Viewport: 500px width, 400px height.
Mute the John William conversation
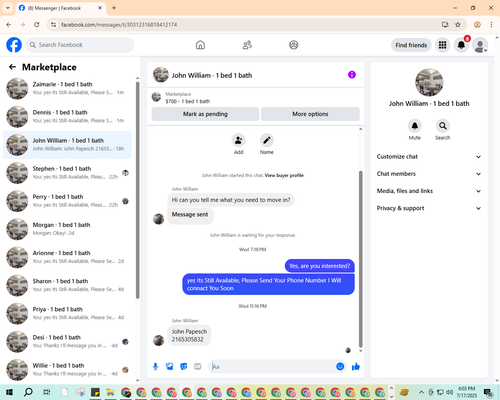tap(415, 126)
